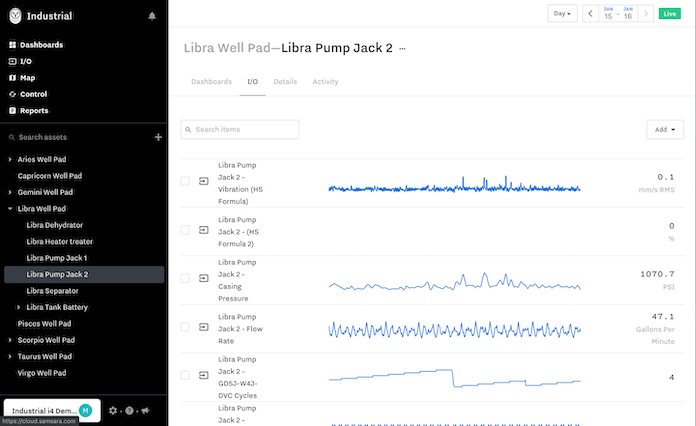Image resolution: width=696 pixels, height=426 pixels.
Task: Check the Flow Rate row checkbox
Action: tap(185, 327)
